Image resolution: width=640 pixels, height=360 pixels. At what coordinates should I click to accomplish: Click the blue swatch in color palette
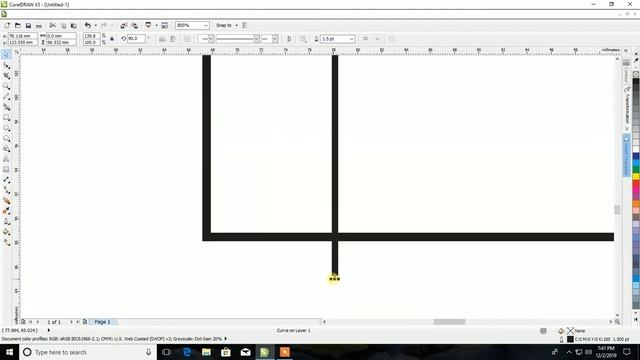click(x=636, y=156)
